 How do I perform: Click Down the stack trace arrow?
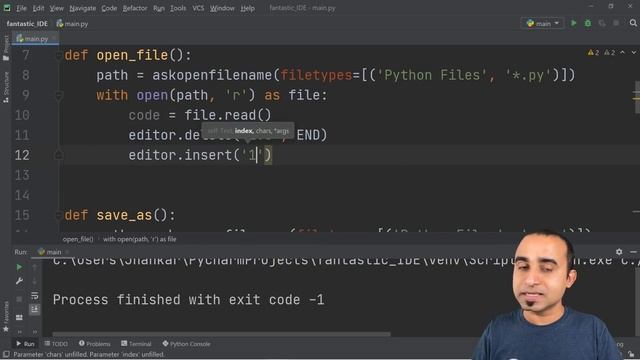(35, 281)
